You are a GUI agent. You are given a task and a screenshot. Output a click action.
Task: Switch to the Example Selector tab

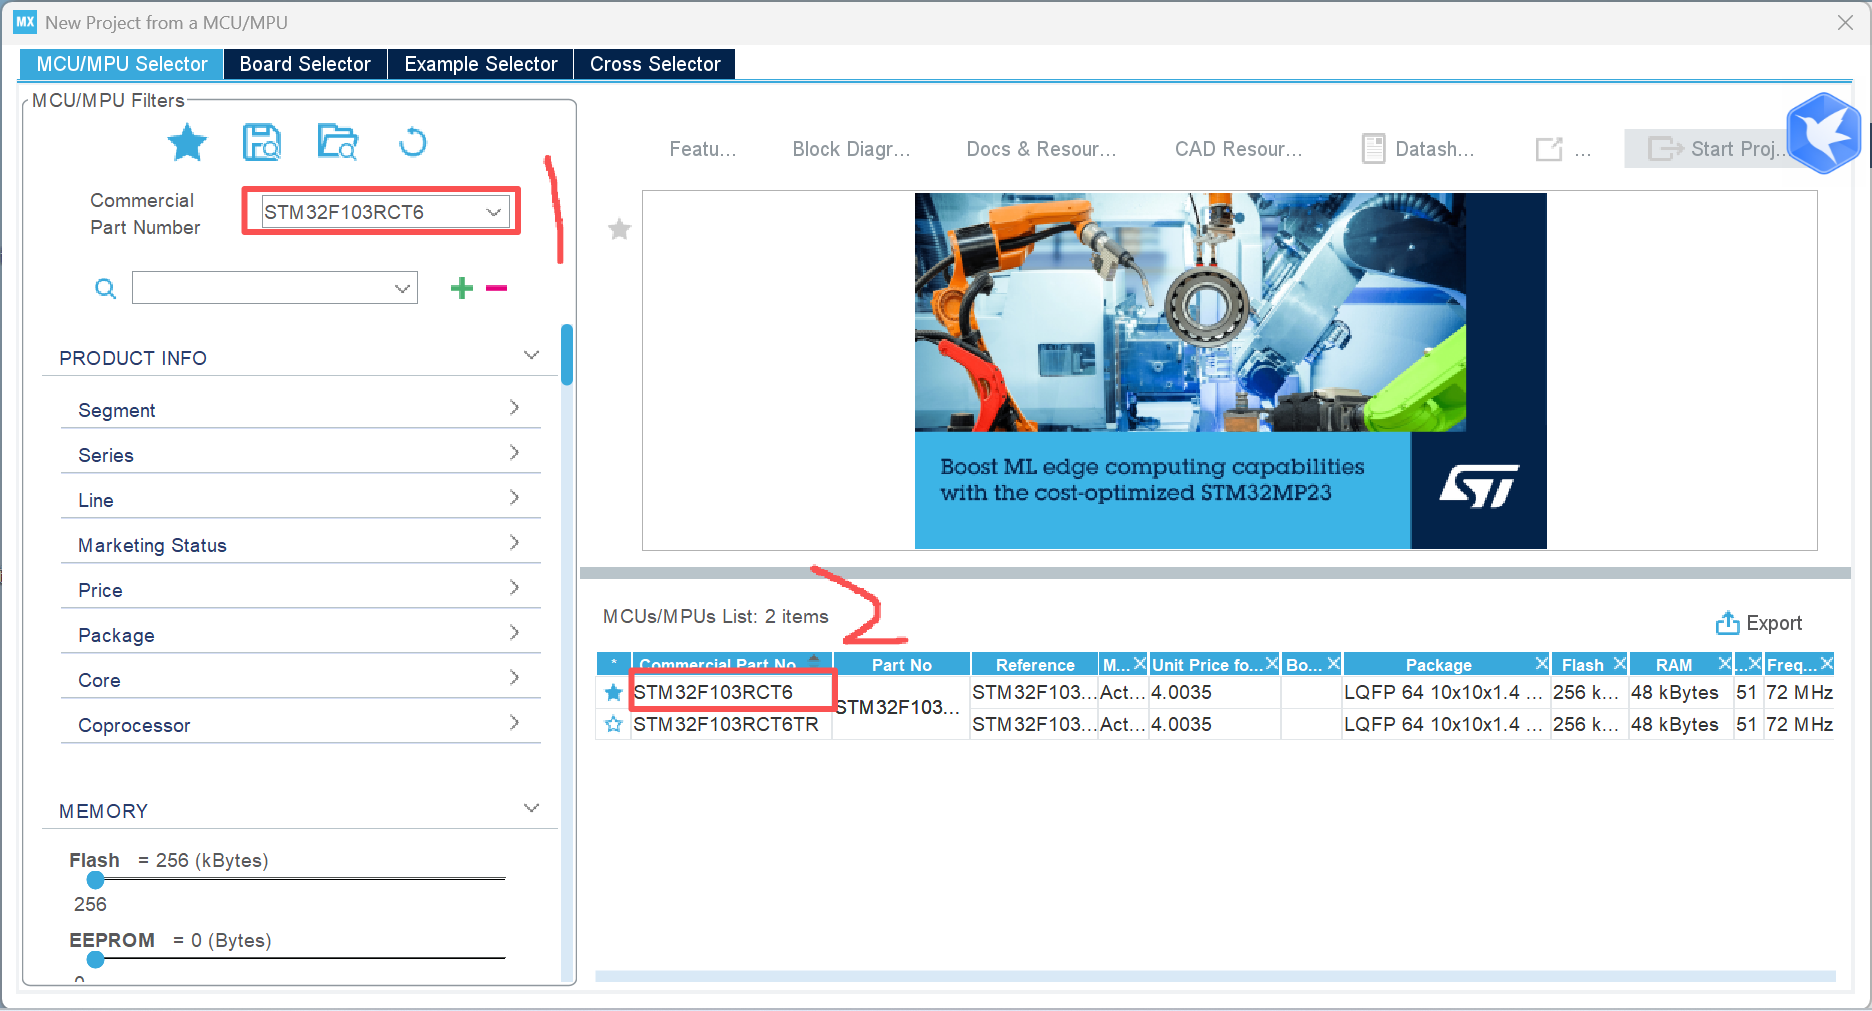(480, 64)
